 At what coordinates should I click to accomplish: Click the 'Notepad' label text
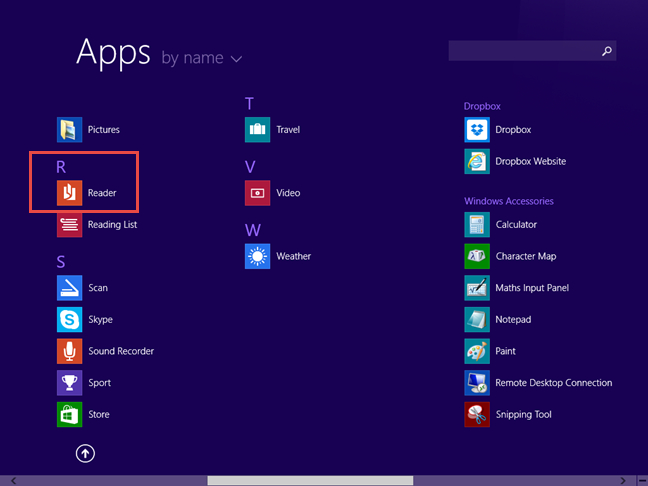pyautogui.click(x=513, y=320)
